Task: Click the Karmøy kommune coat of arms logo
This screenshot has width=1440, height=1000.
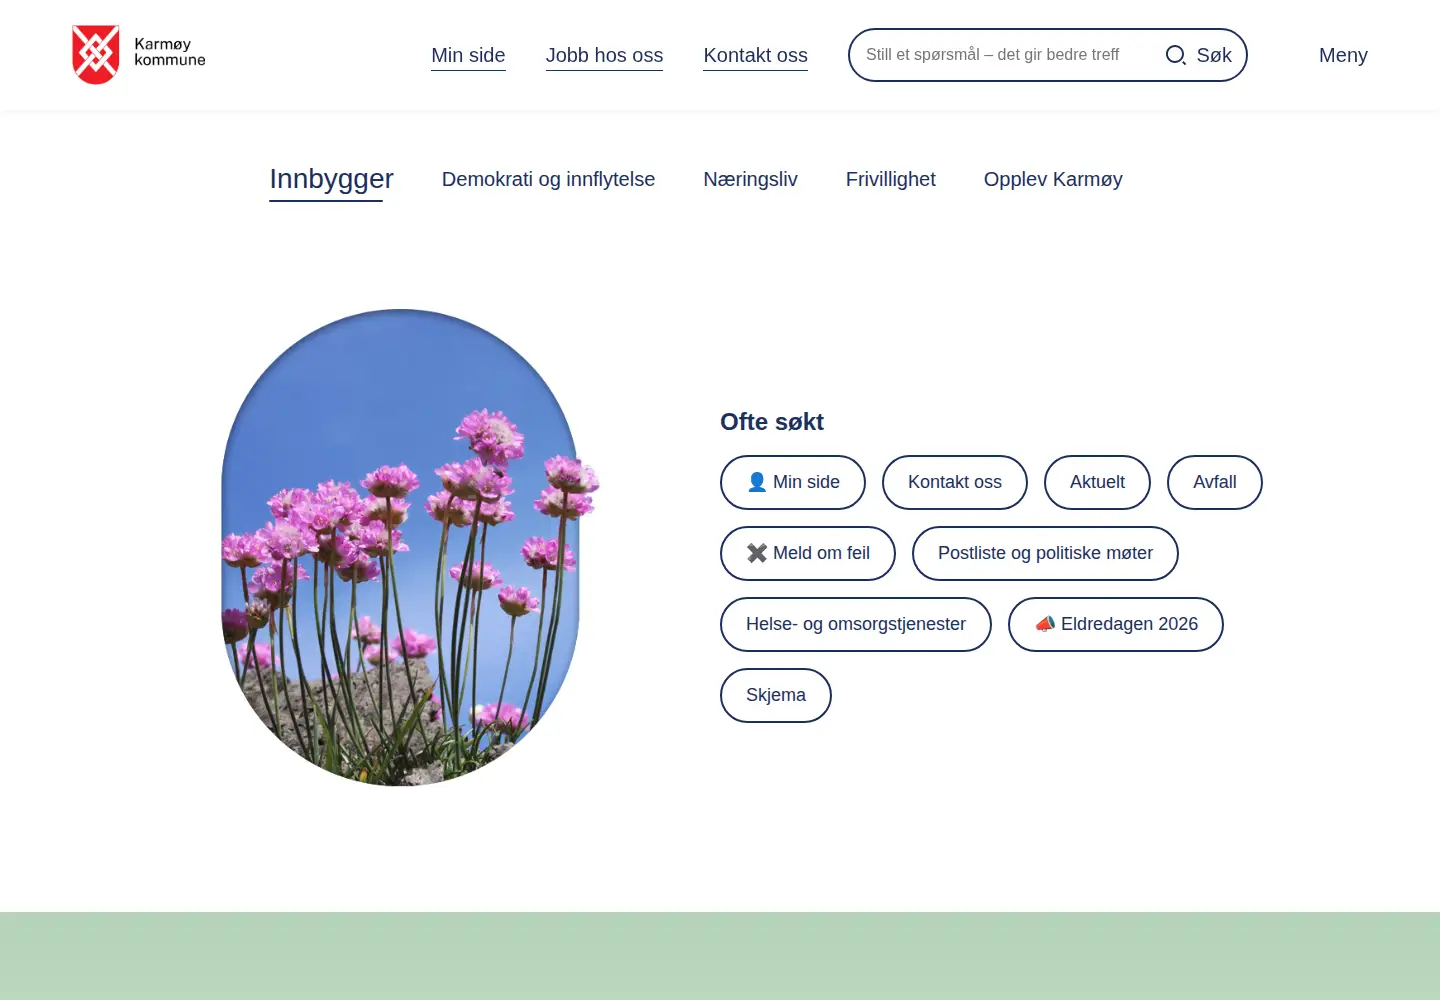Action: point(96,55)
